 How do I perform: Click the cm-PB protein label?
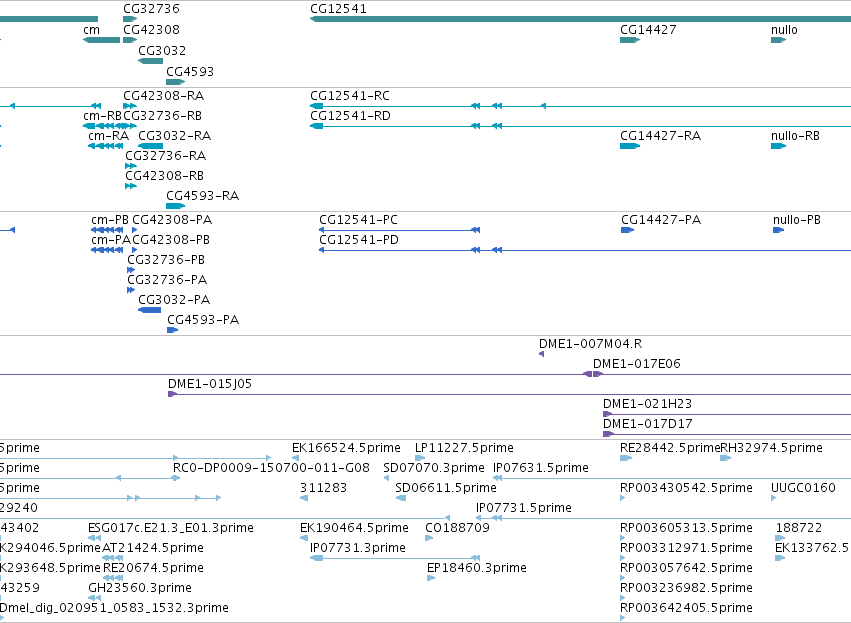110,220
